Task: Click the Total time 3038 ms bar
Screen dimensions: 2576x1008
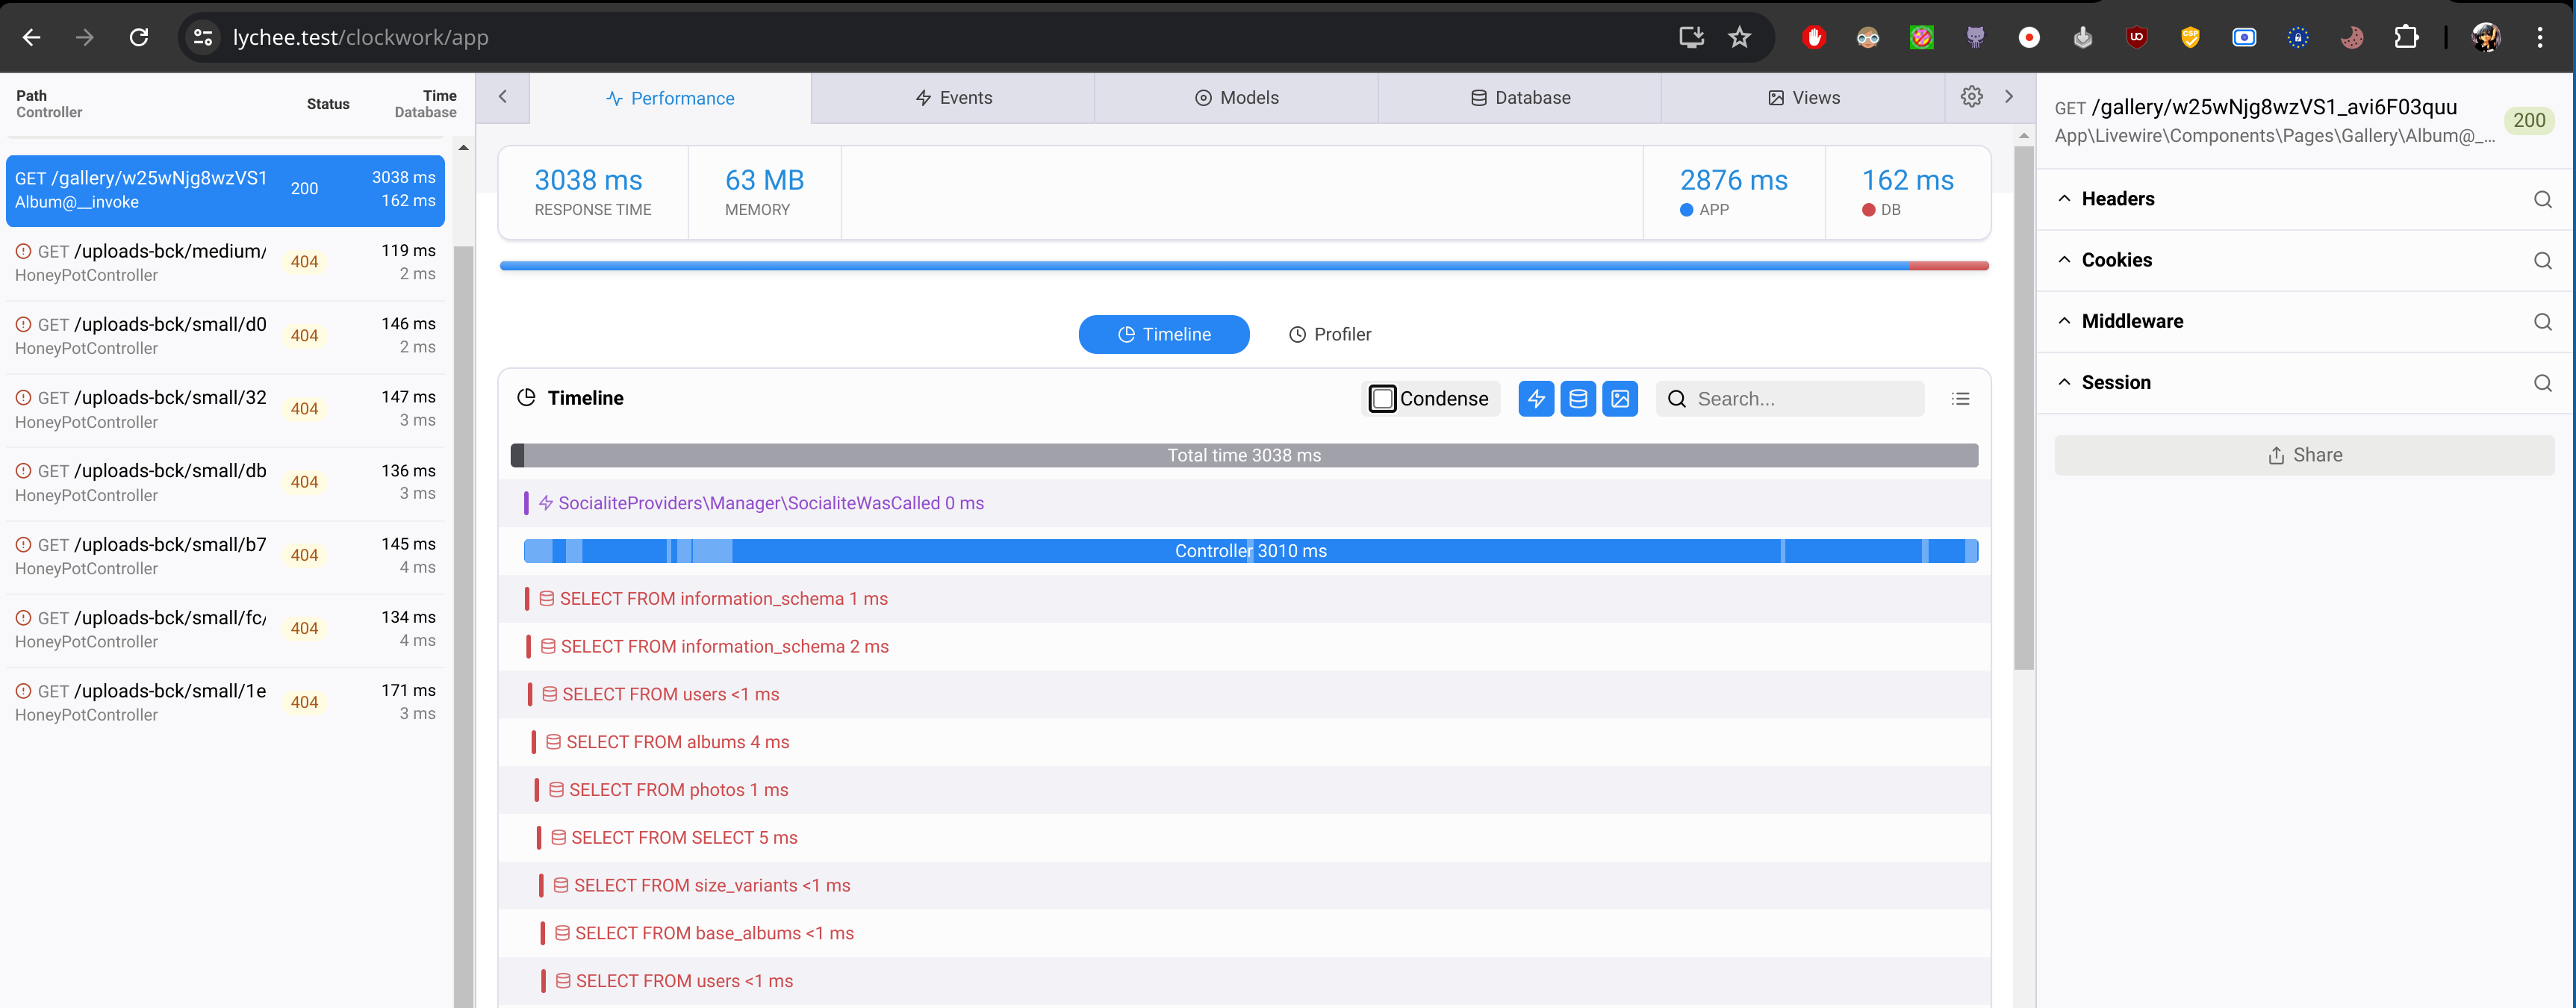Action: (1244, 455)
